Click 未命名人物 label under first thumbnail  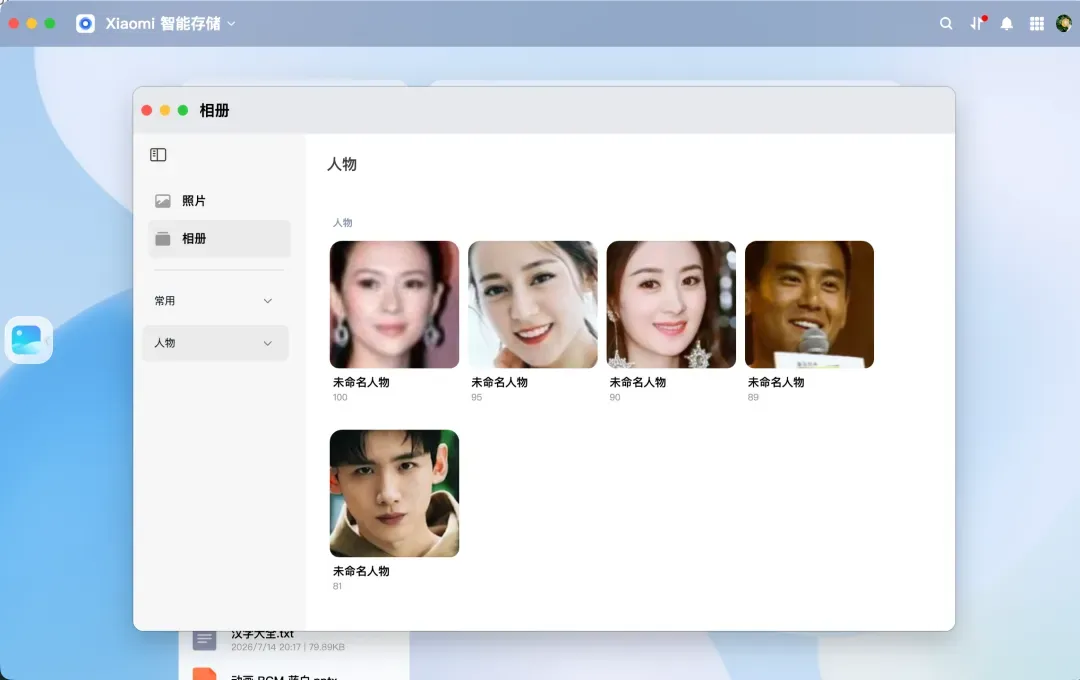[x=361, y=382]
